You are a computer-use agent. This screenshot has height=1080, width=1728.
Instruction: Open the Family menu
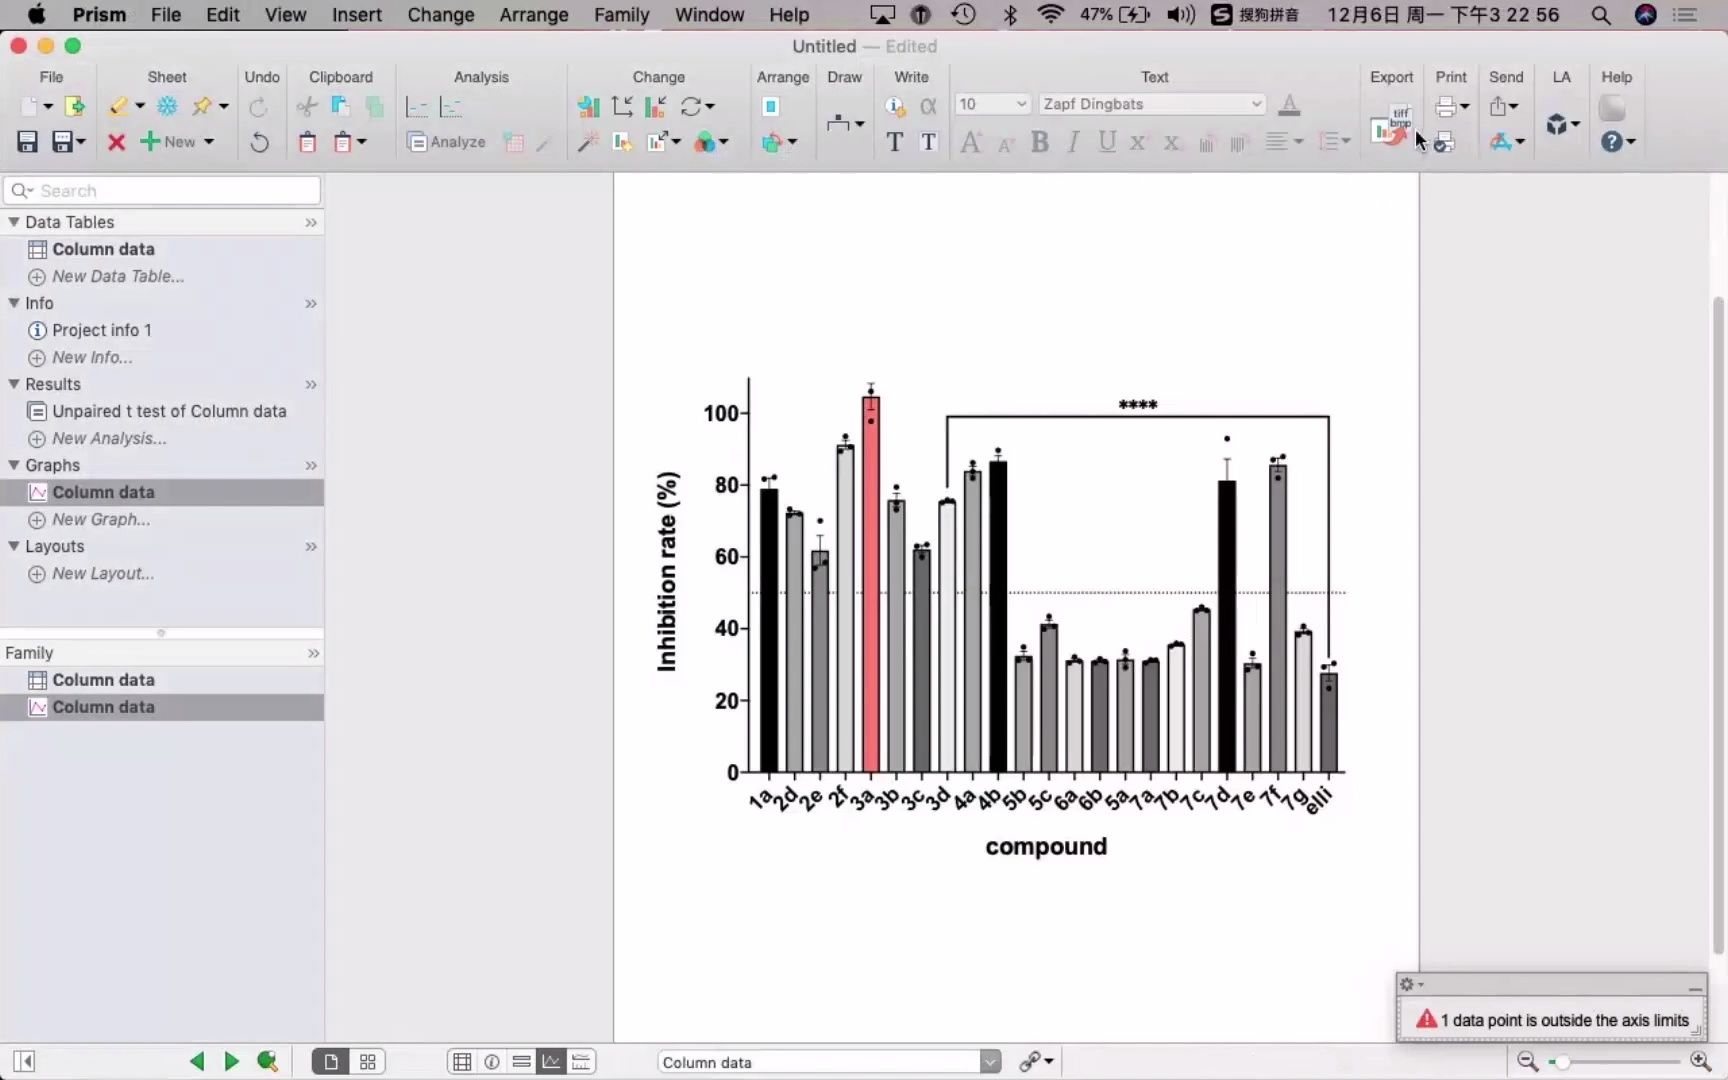[621, 15]
